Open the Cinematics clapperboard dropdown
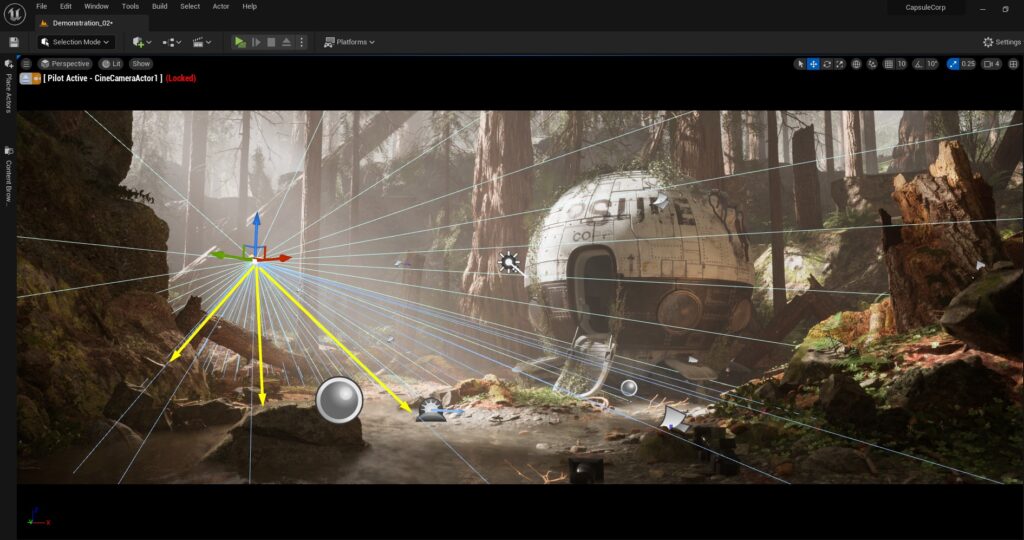Viewport: 1024px width, 540px height. [x=202, y=42]
